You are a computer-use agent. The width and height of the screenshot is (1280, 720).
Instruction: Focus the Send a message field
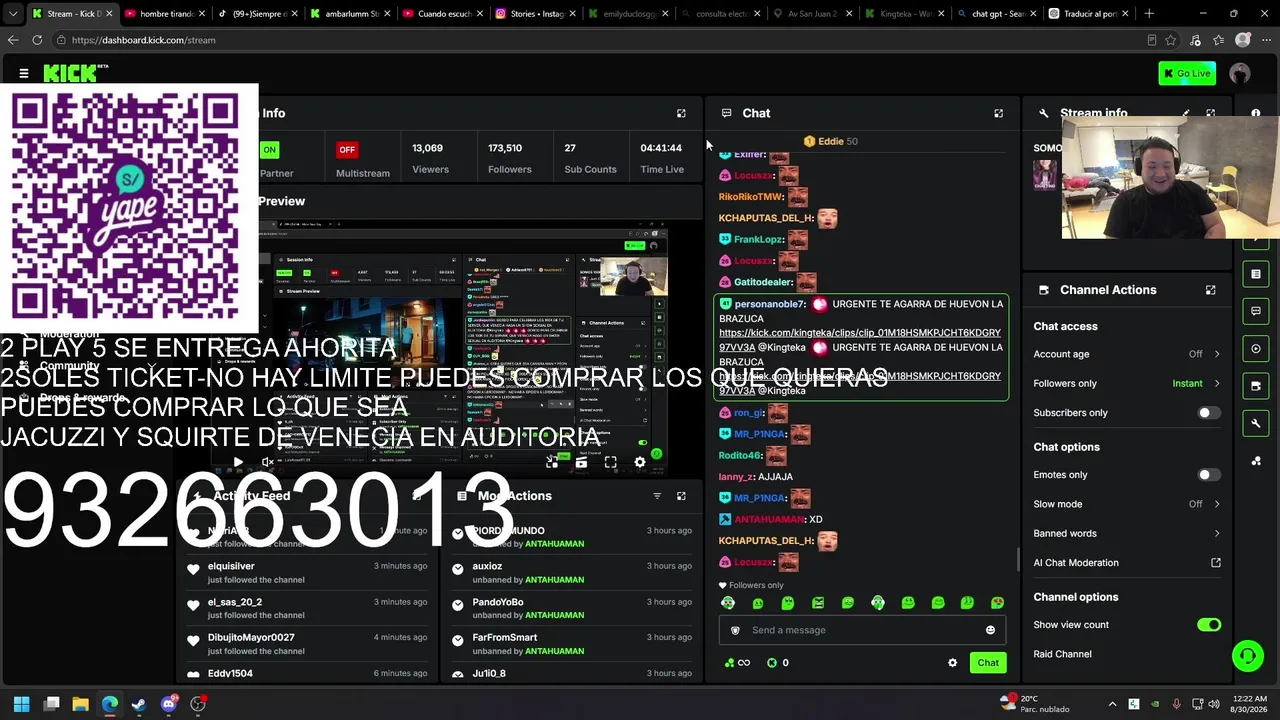[x=863, y=630]
